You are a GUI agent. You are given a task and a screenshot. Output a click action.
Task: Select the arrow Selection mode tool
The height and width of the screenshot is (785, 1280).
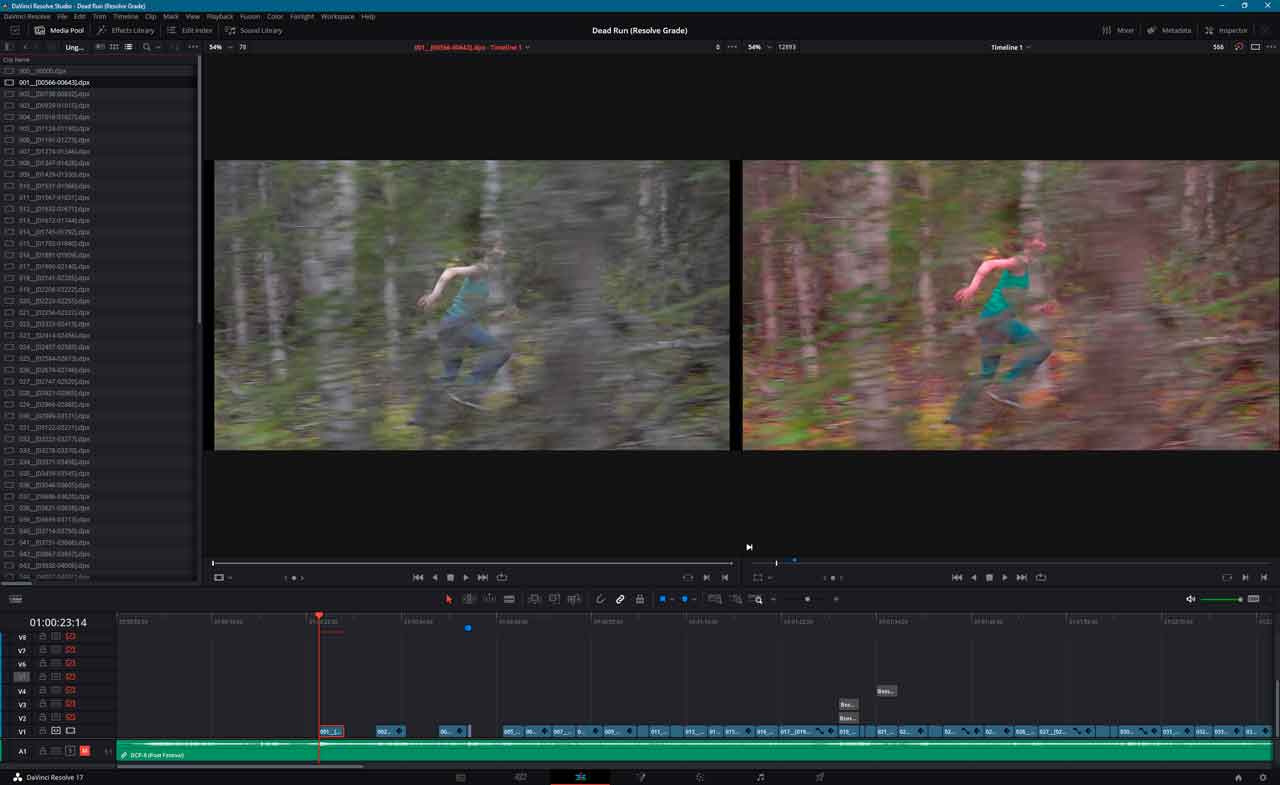[x=449, y=599]
